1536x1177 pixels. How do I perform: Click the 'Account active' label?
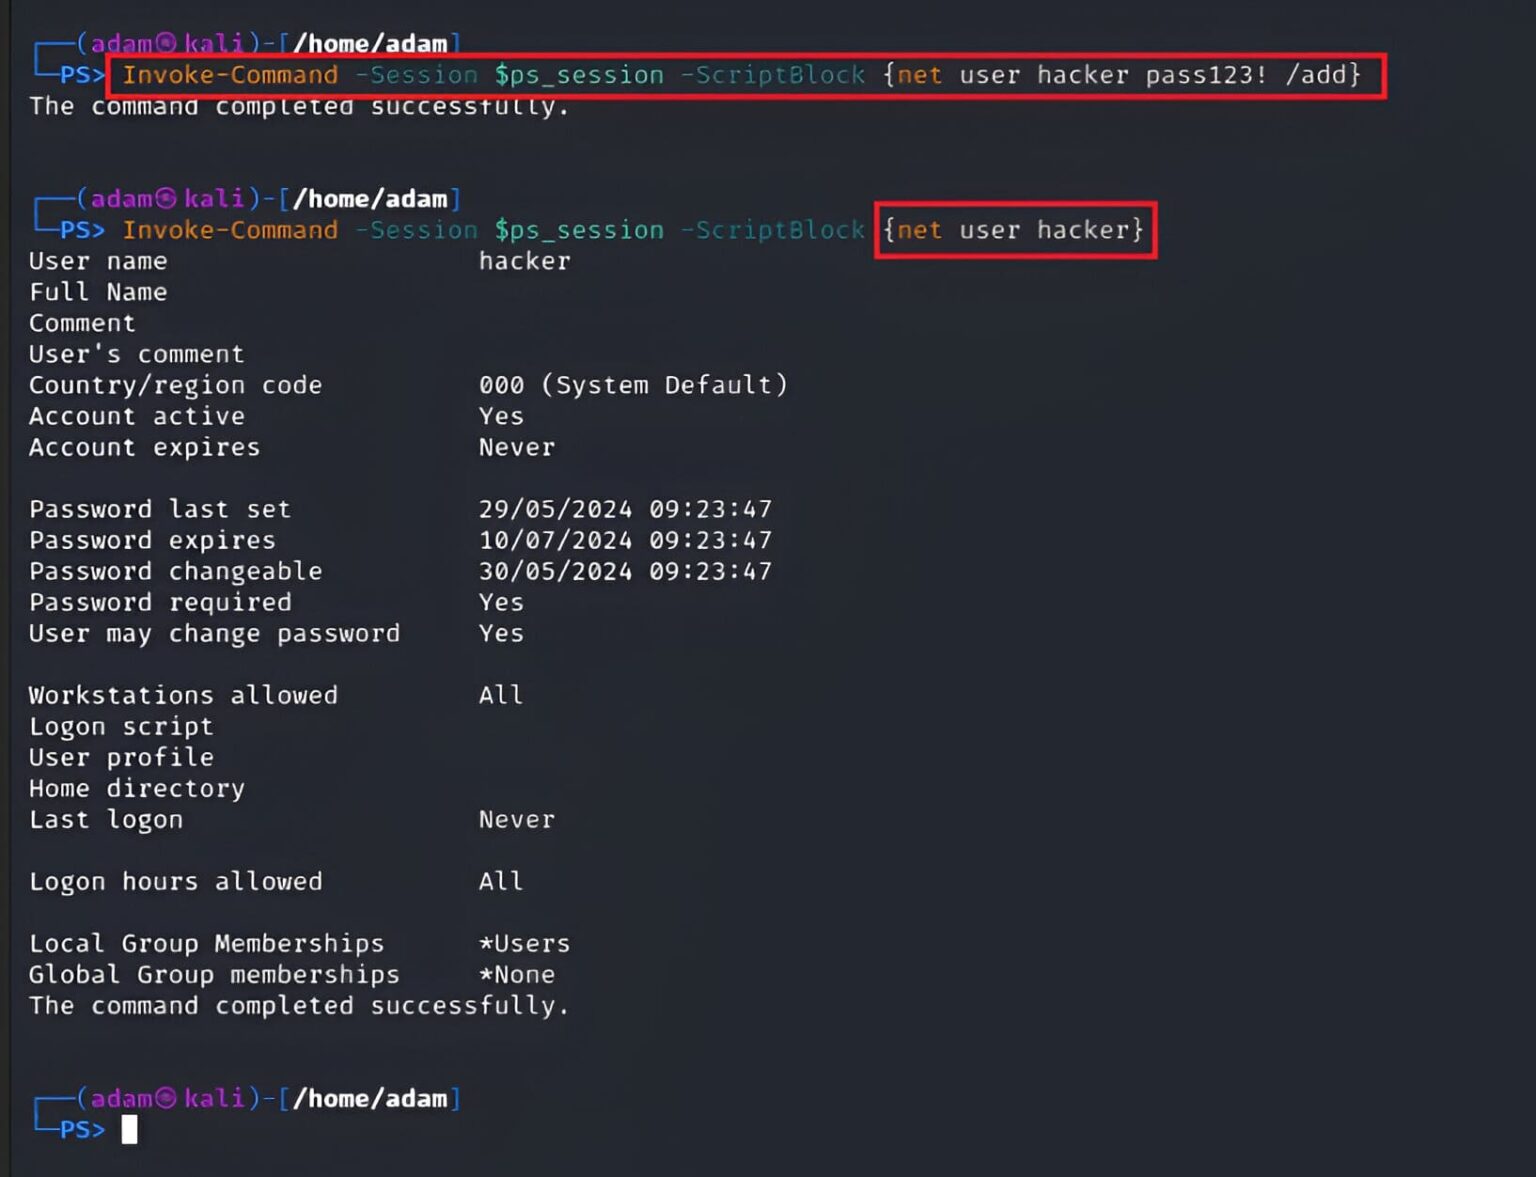click(137, 416)
